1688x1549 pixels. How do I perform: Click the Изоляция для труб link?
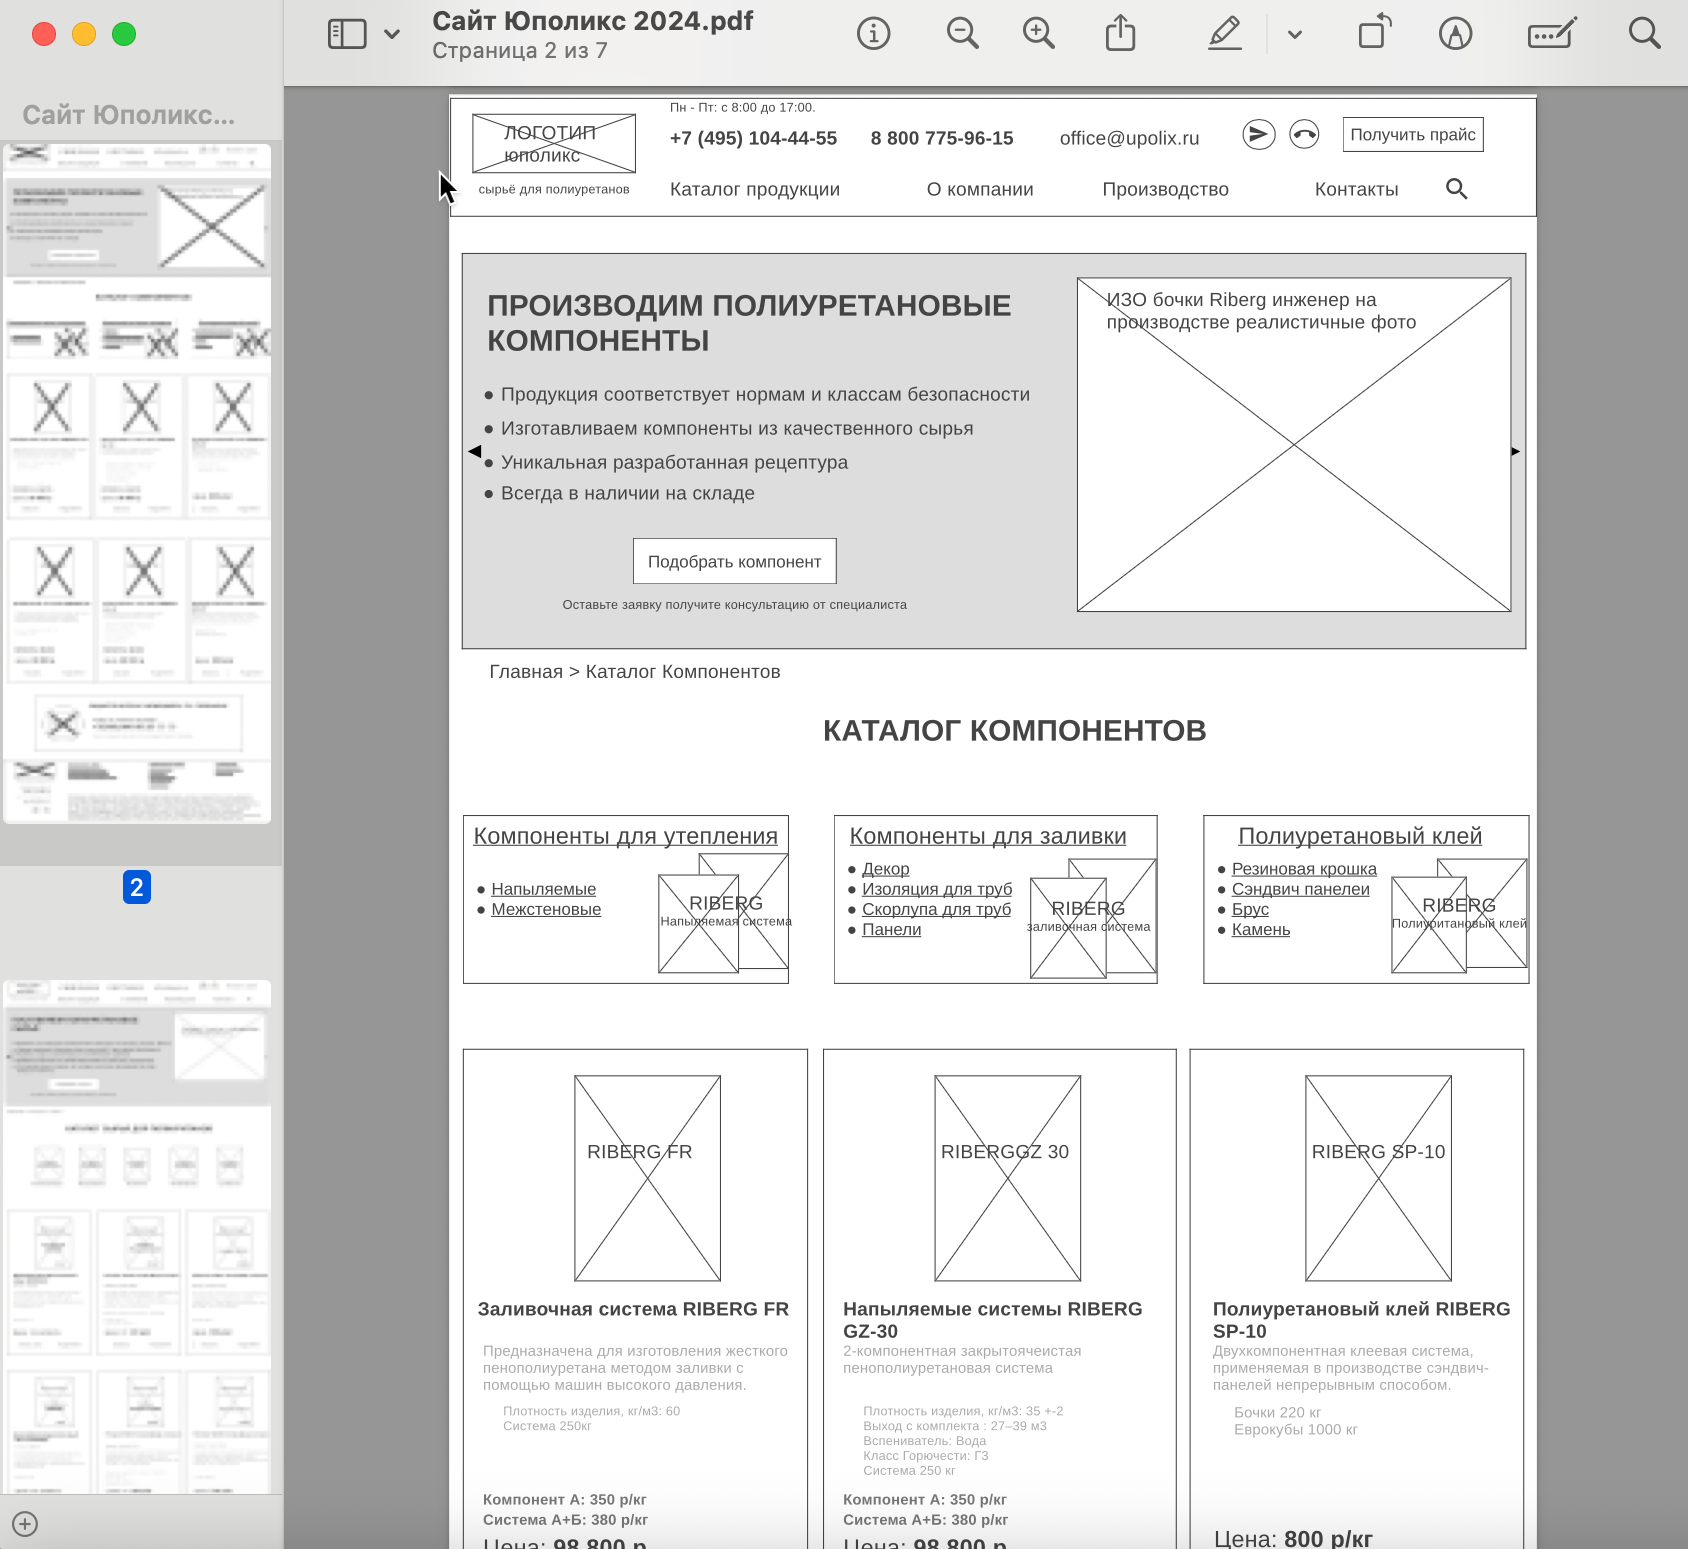[937, 889]
